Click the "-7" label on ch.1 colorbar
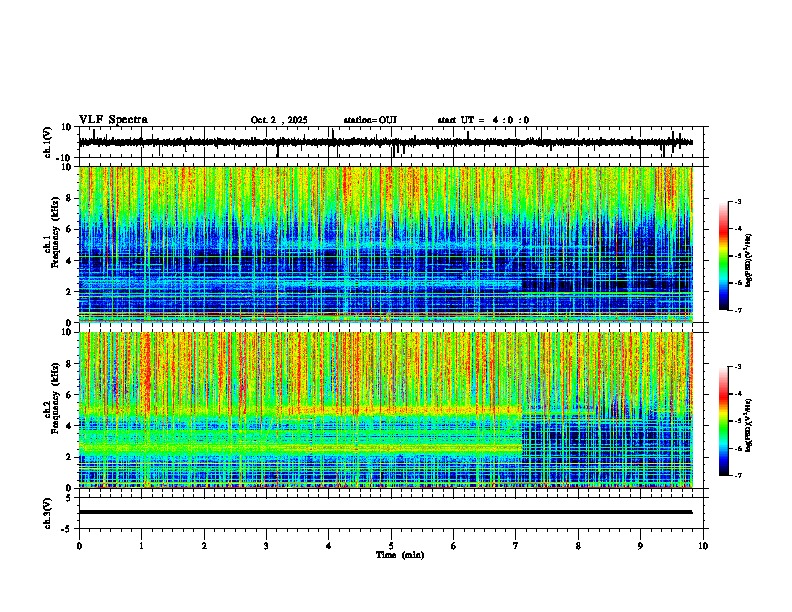This screenshot has height=612, width=792. [737, 310]
